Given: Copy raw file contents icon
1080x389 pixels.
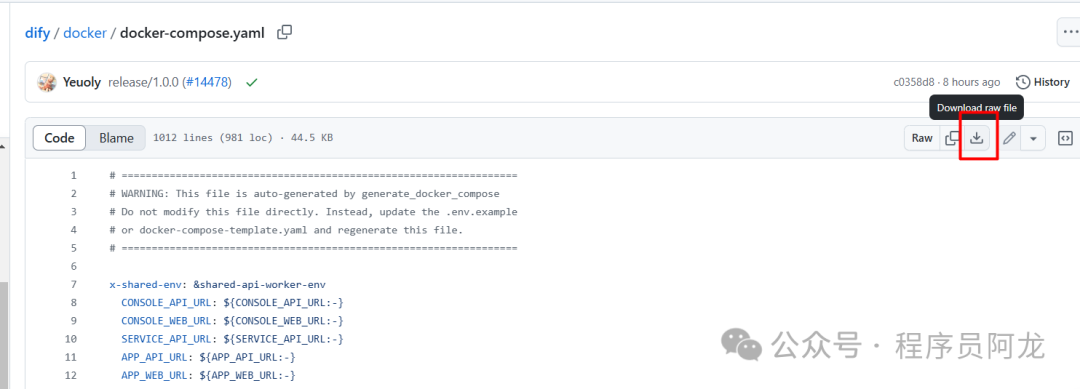Looking at the screenshot, I should click(x=952, y=138).
